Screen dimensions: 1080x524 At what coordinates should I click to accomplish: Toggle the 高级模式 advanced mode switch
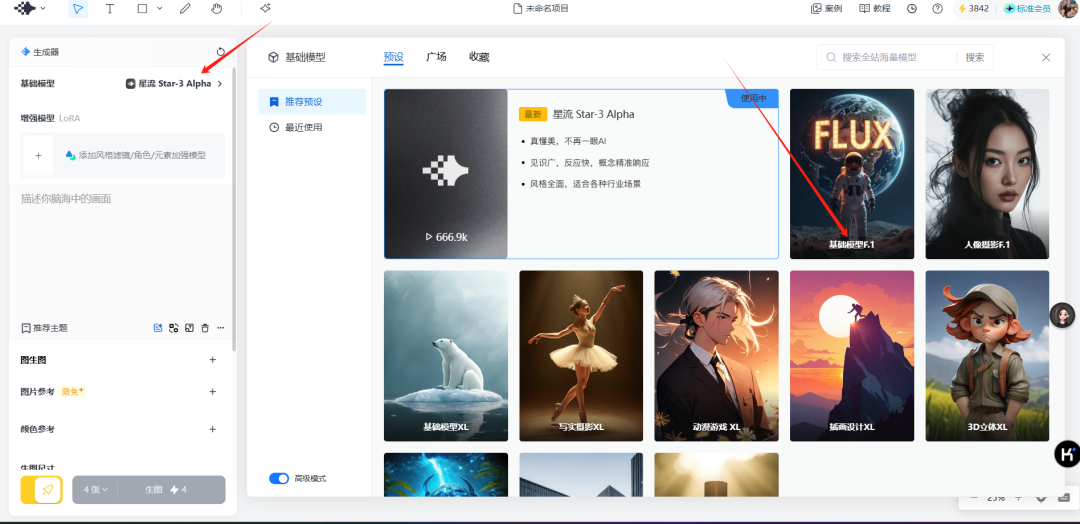coord(279,479)
